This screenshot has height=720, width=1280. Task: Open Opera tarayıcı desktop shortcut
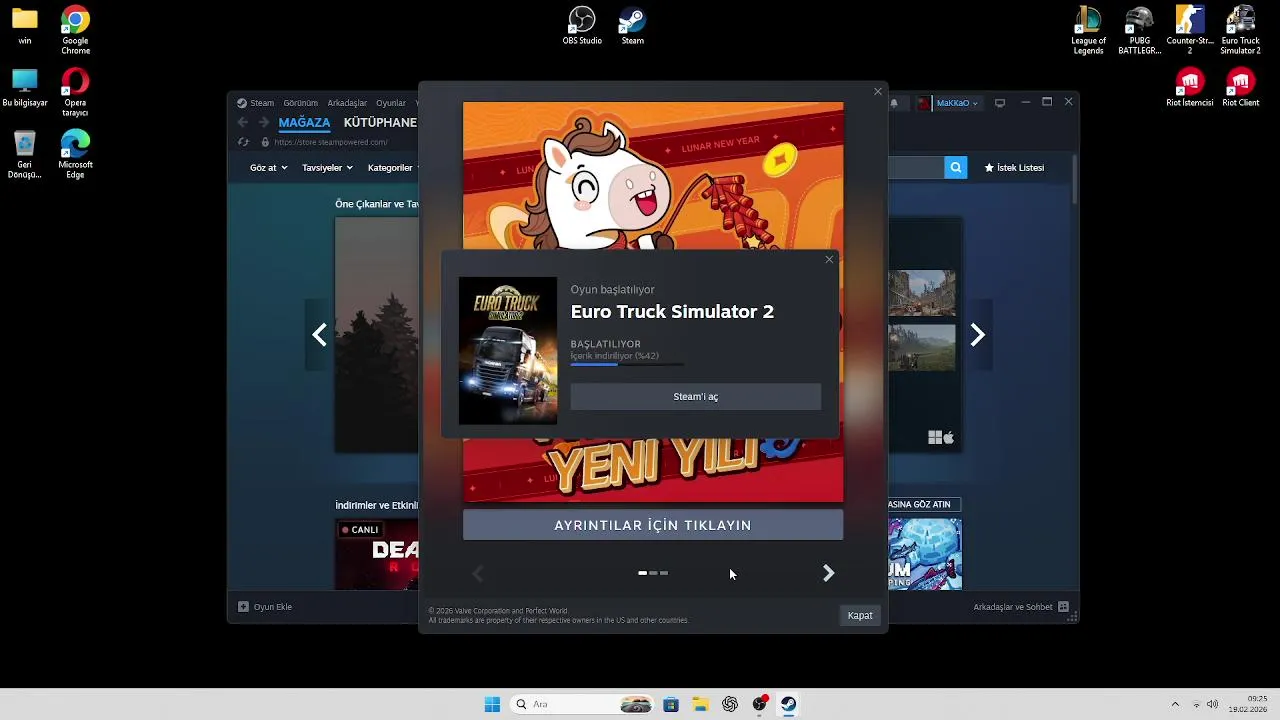(x=75, y=93)
